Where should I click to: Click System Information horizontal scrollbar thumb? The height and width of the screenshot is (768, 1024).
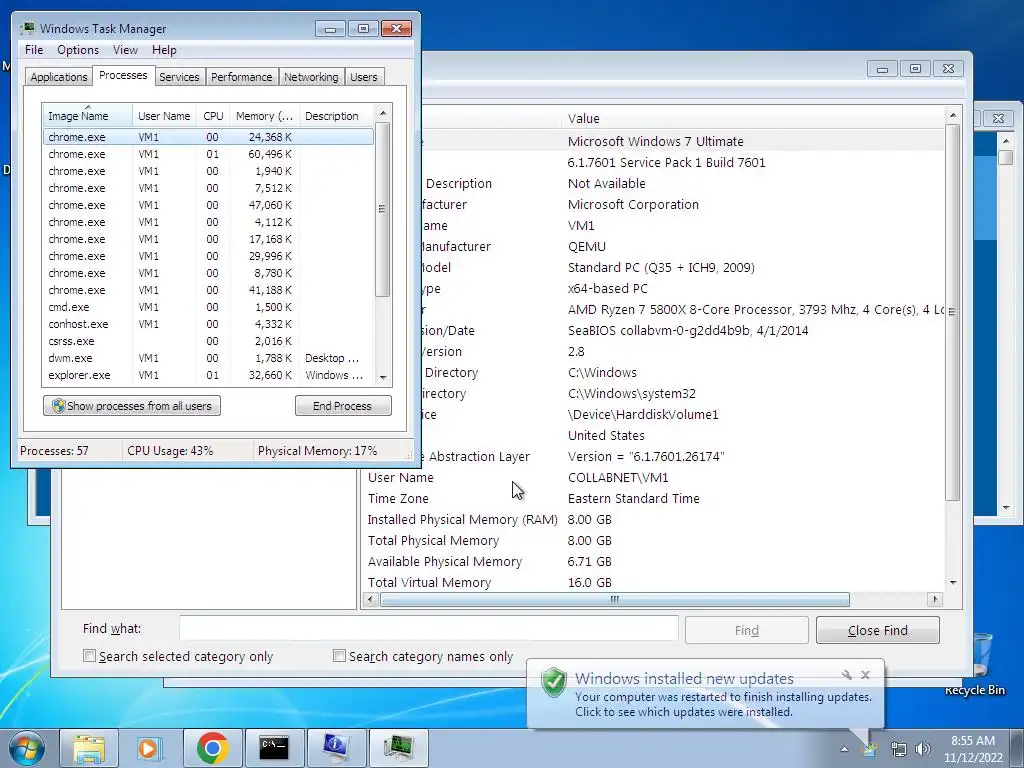coord(615,600)
